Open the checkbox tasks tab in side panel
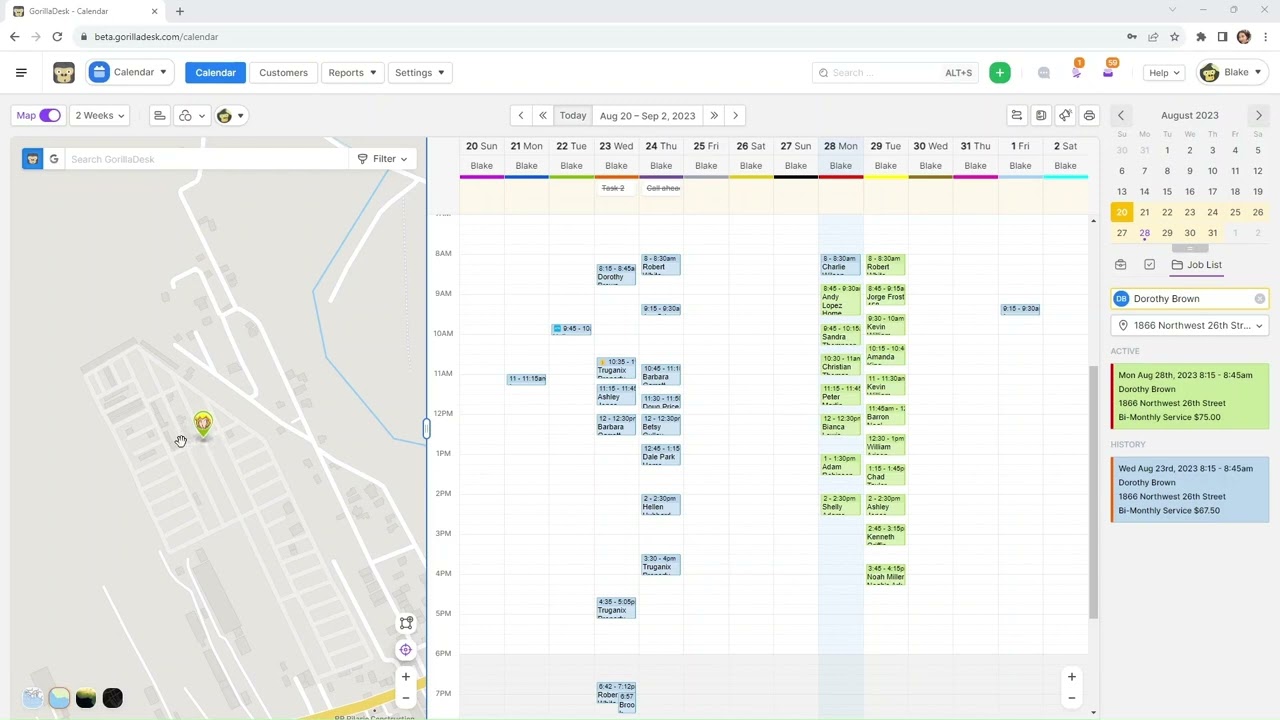The width and height of the screenshot is (1280, 720). click(x=1149, y=264)
